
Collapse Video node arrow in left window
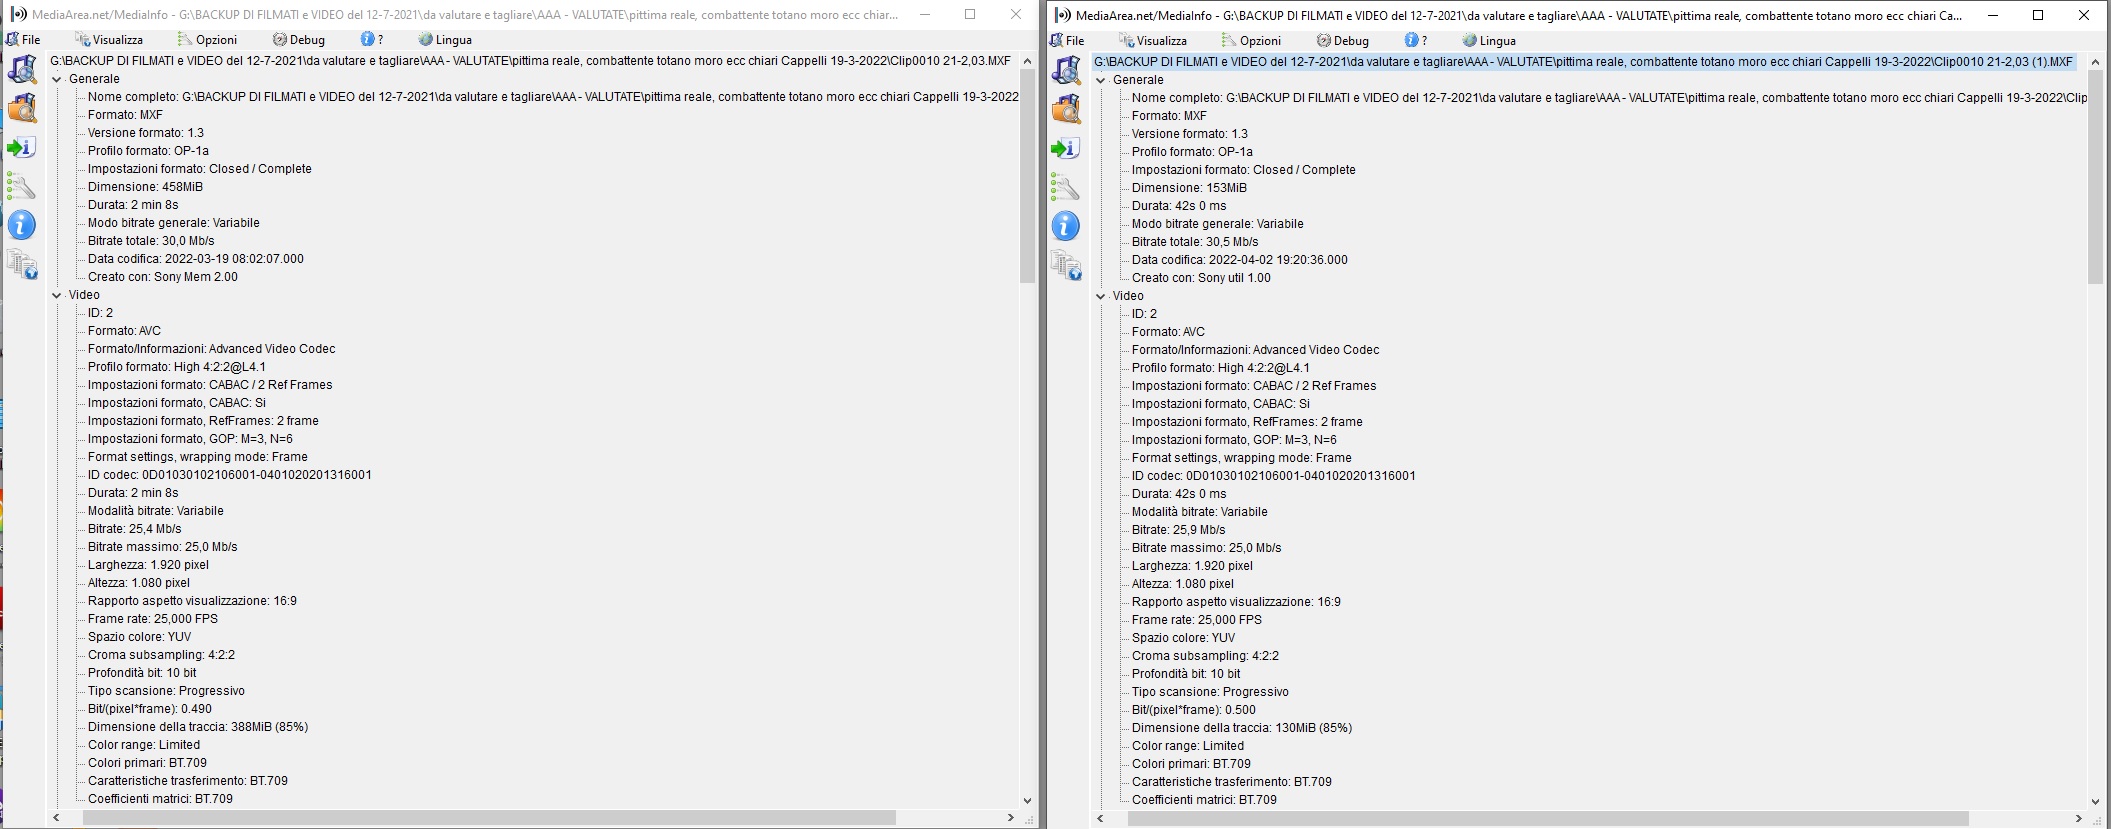[57, 295]
